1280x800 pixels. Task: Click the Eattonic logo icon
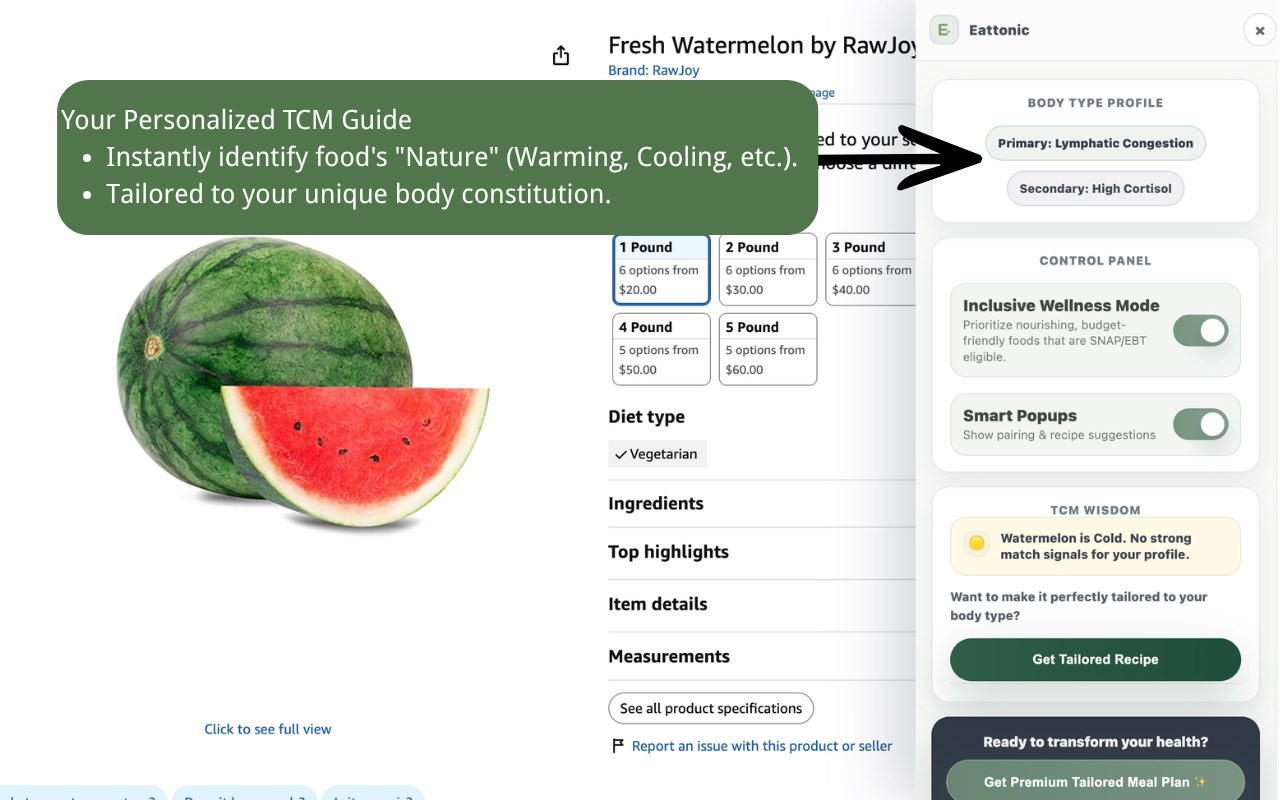click(x=943, y=30)
